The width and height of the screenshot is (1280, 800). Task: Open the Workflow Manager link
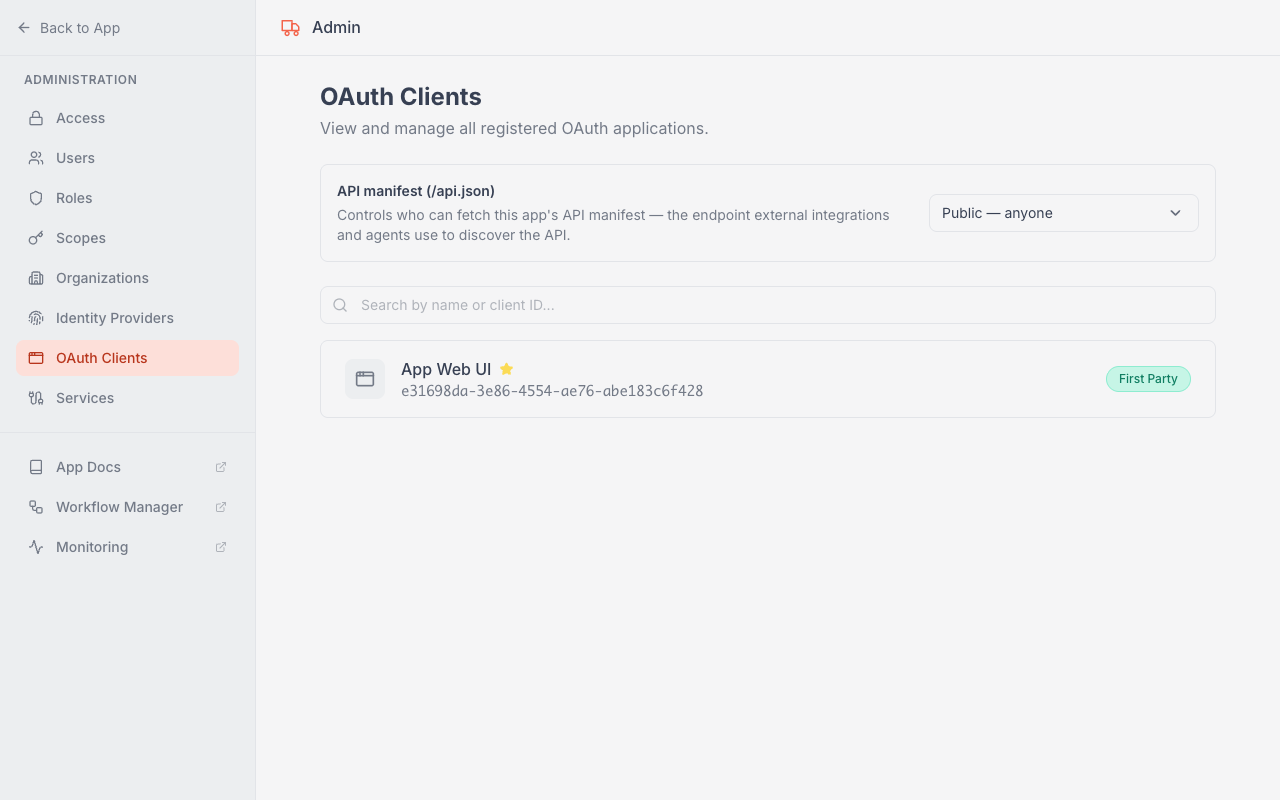coord(127,507)
